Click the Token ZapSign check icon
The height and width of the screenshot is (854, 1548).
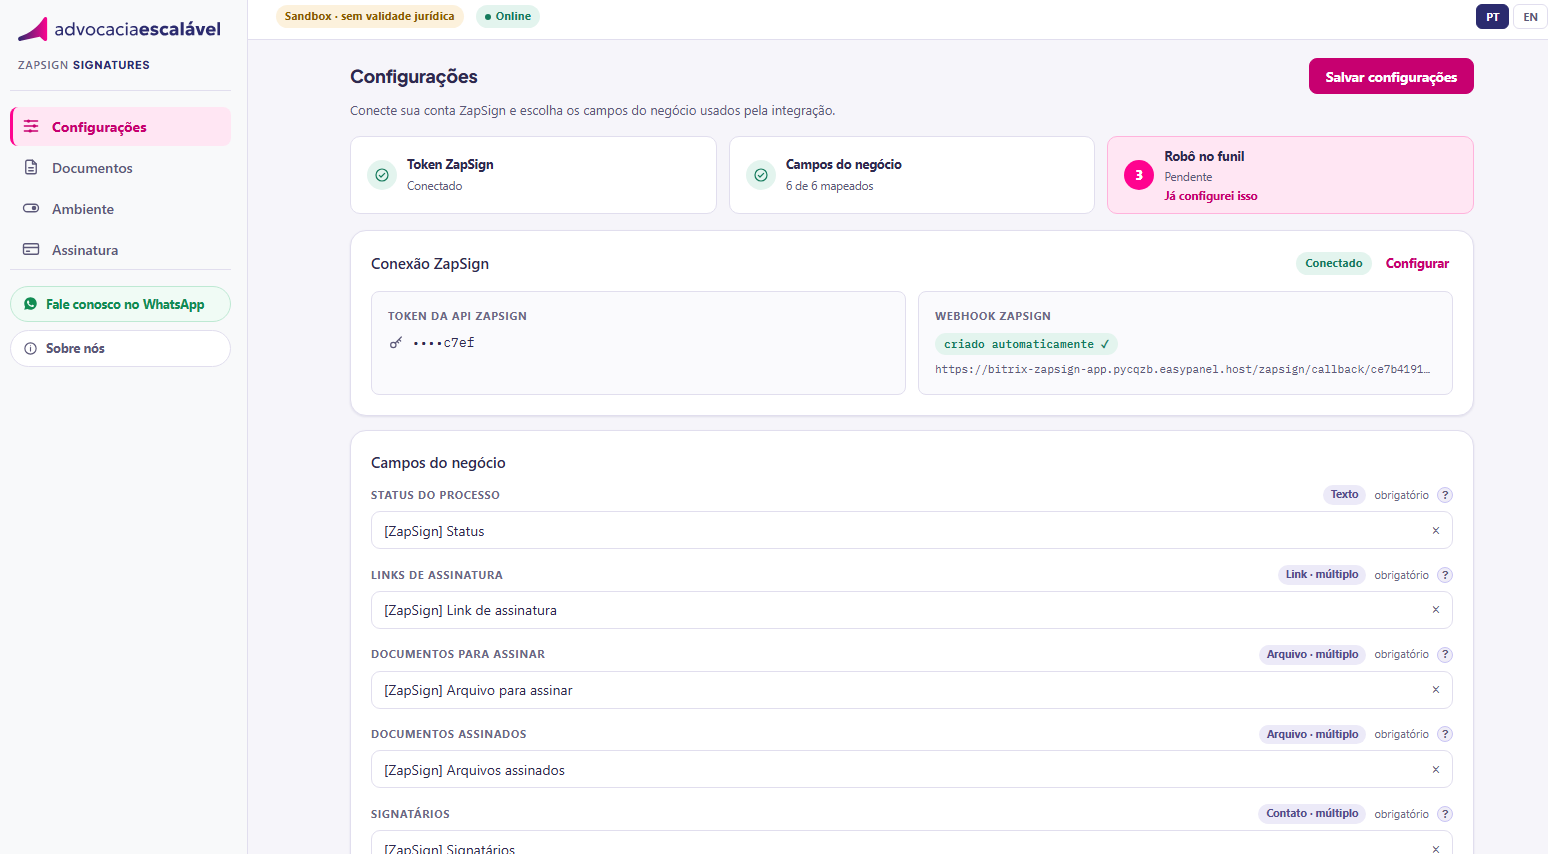(382, 175)
